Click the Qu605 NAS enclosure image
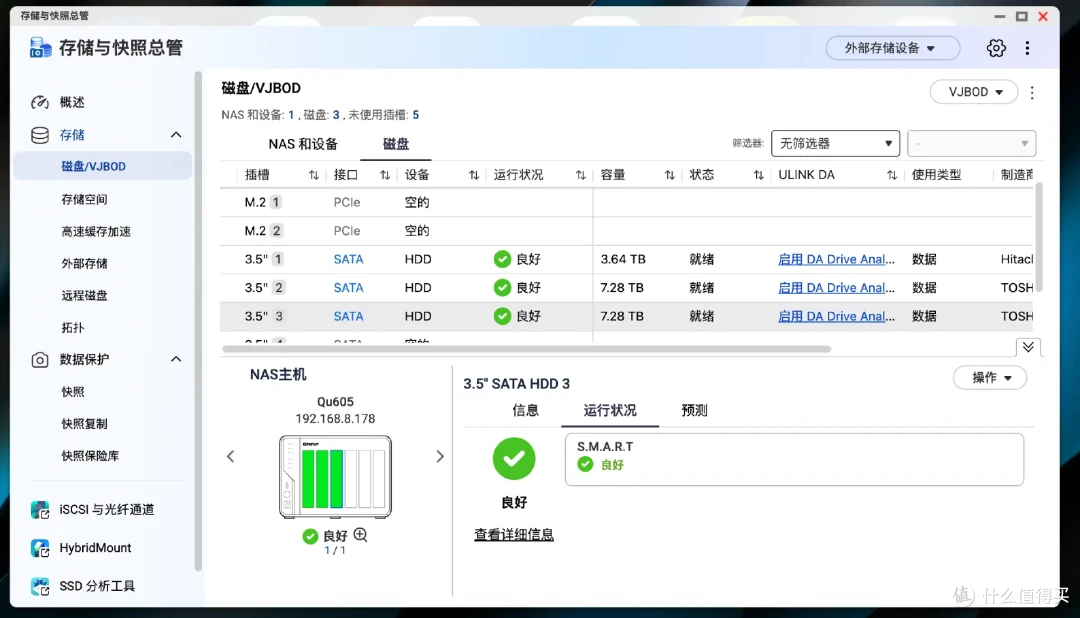Screen dimensions: 1080x618 [335, 477]
